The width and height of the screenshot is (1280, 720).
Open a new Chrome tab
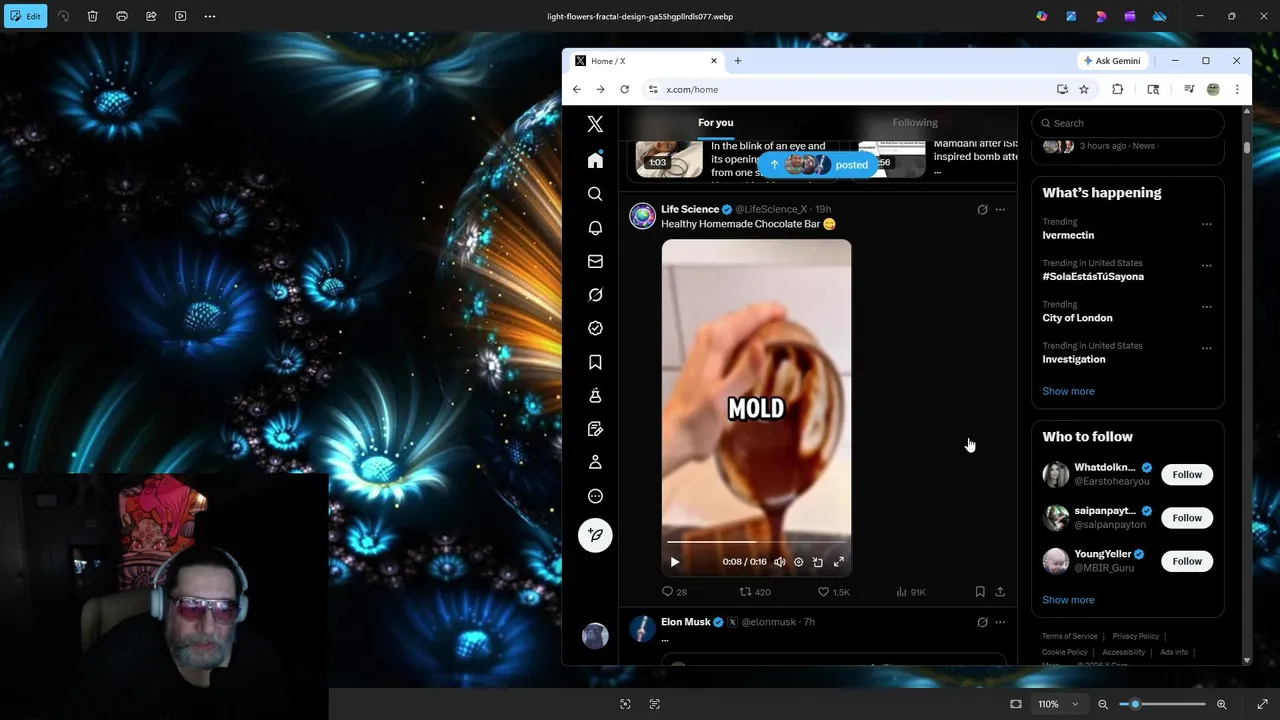738,61
